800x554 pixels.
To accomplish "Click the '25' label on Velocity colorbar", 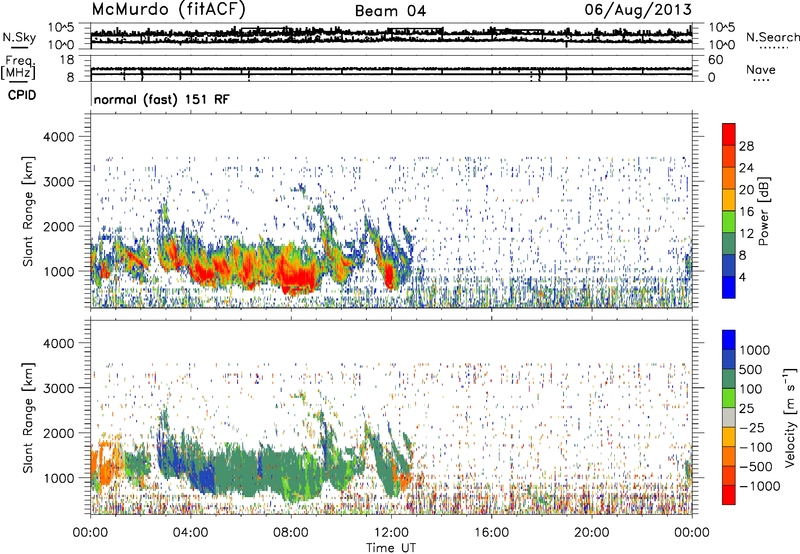I will pyautogui.click(x=746, y=409).
